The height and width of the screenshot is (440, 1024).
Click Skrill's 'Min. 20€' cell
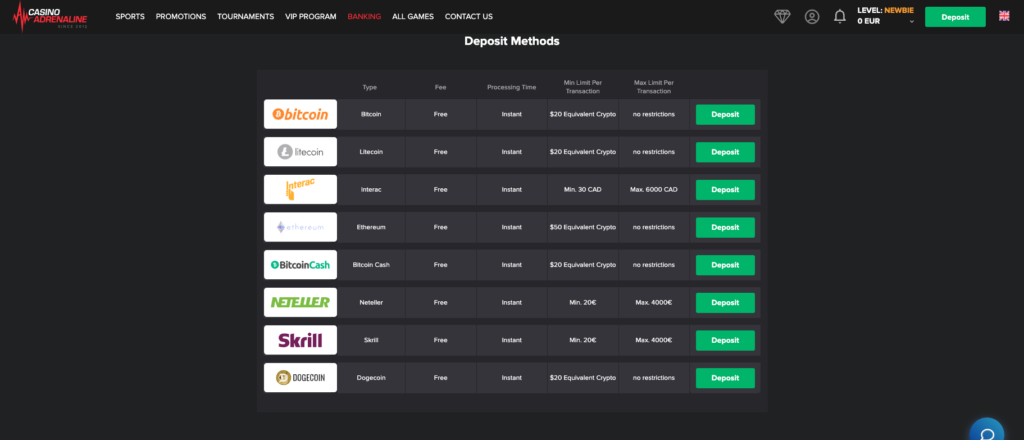(x=583, y=340)
